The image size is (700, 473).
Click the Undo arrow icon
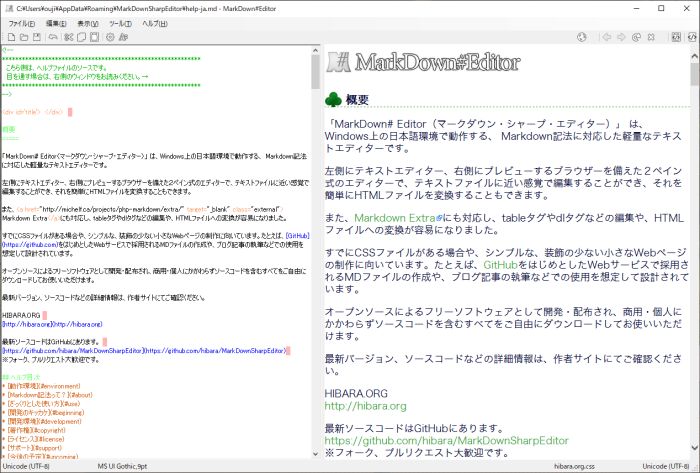tap(53, 37)
